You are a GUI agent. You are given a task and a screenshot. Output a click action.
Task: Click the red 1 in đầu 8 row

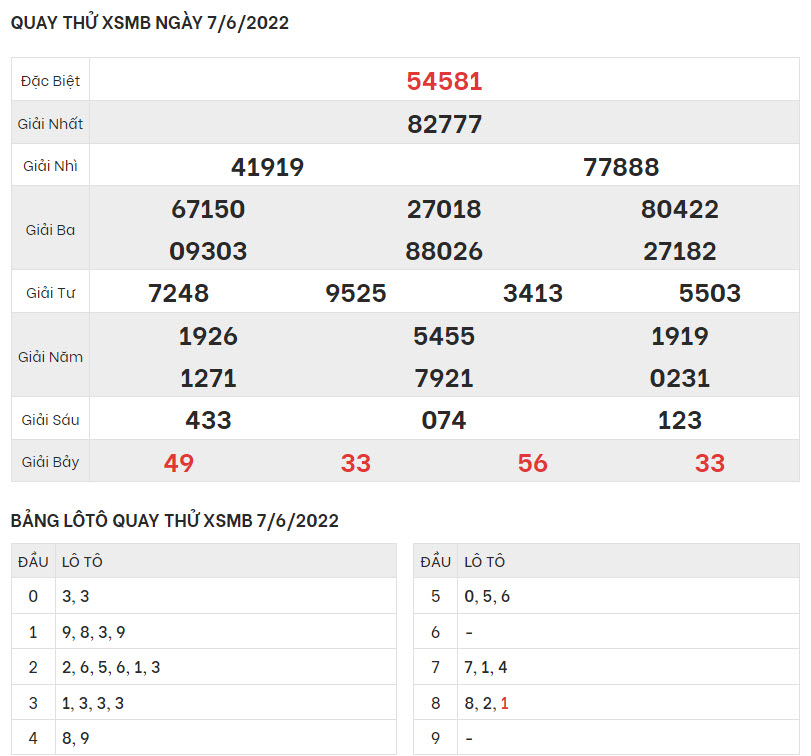505,704
